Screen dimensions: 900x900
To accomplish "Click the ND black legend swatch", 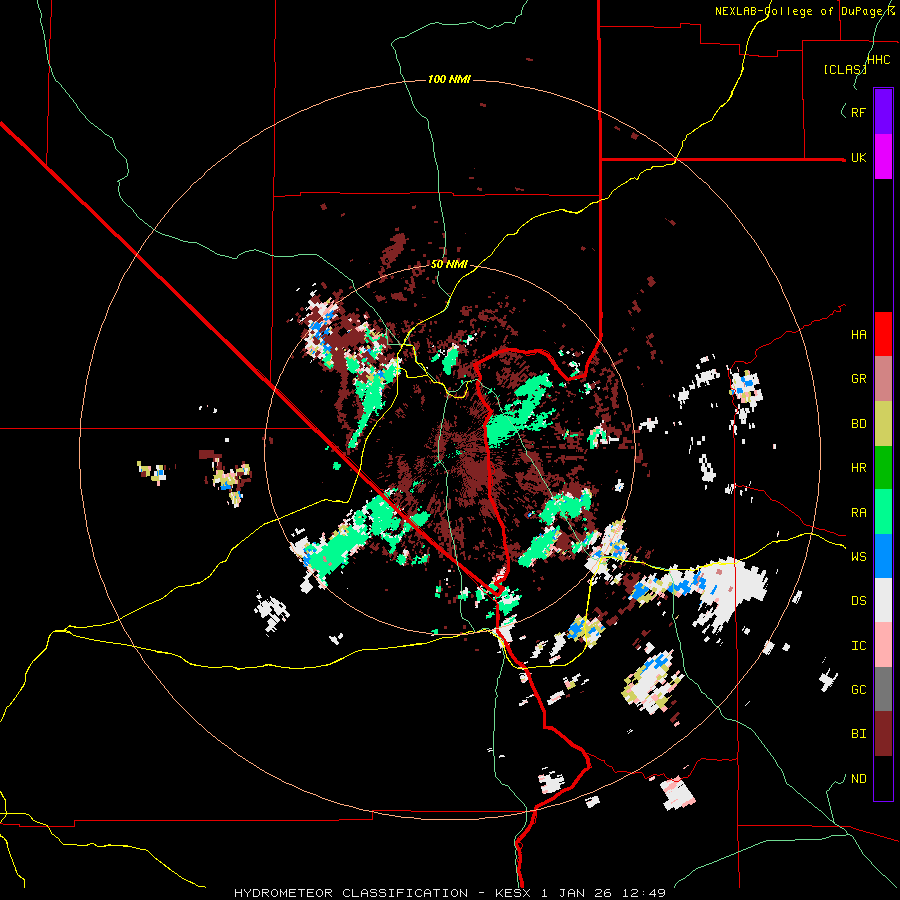I will point(883,778).
